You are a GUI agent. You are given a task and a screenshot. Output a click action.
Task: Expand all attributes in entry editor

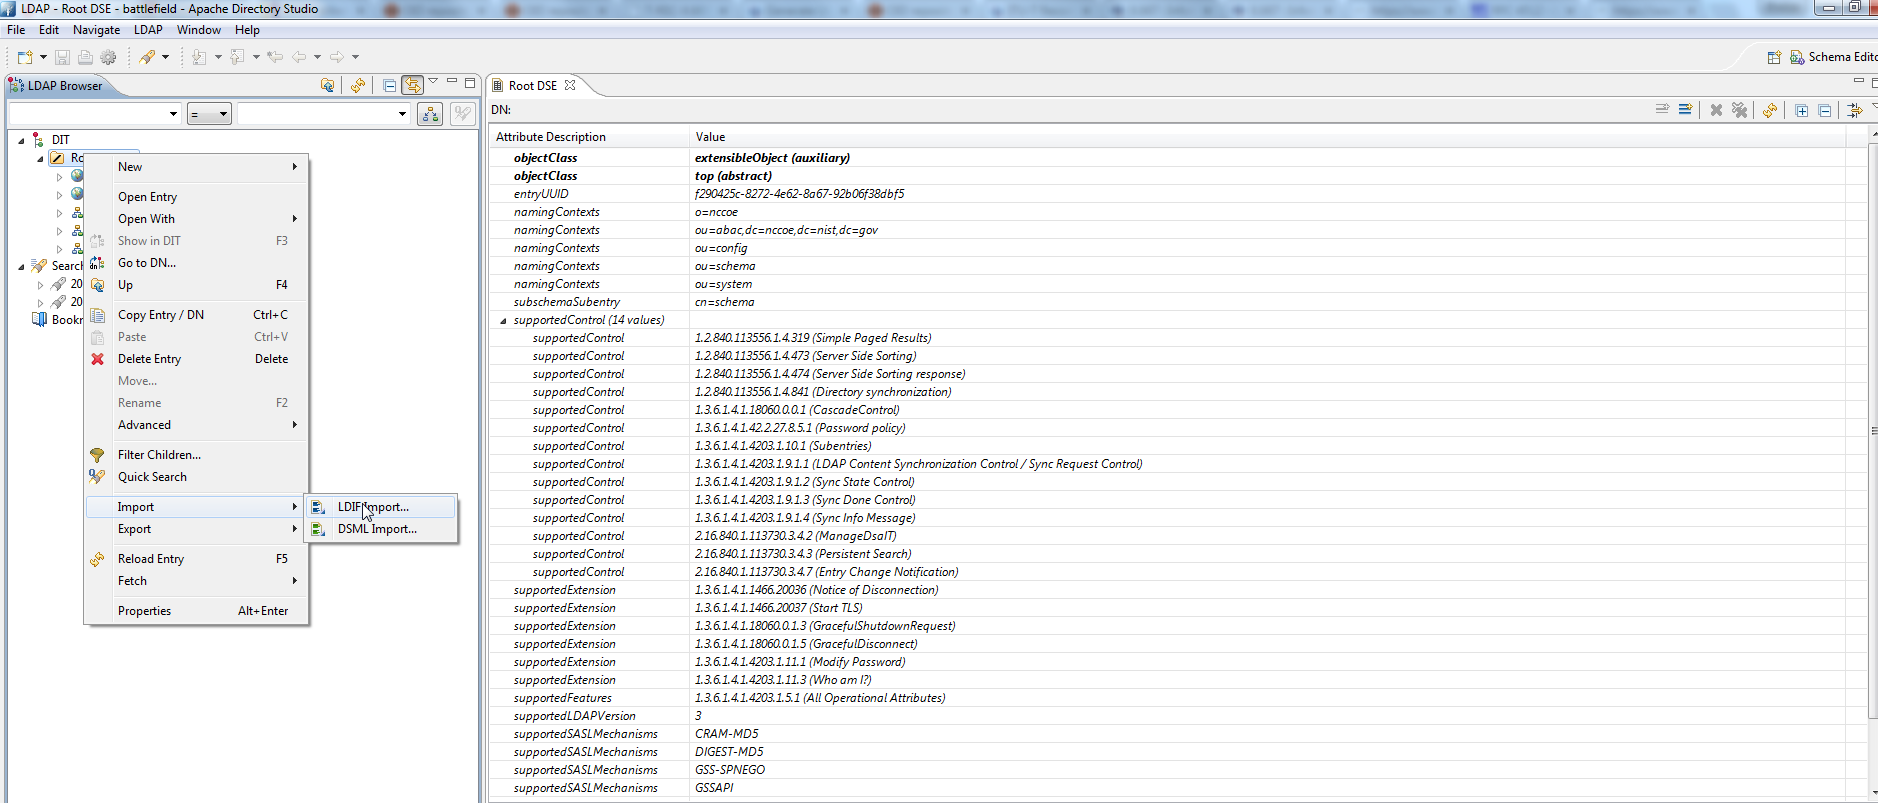(x=1801, y=110)
